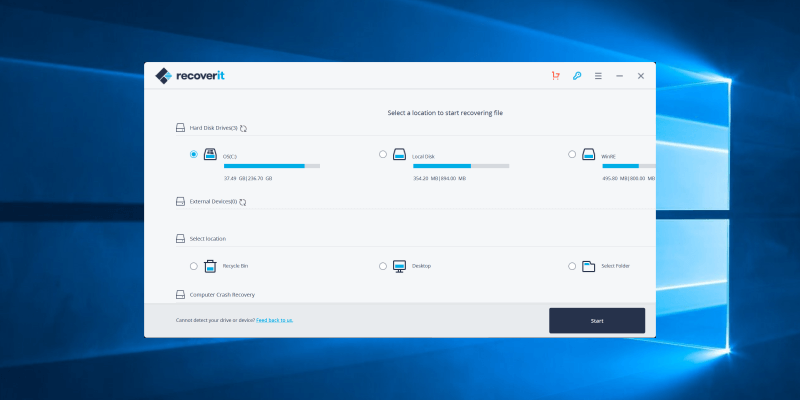The image size is (800, 400).
Task: Click the Select Folder icon
Action: click(589, 266)
